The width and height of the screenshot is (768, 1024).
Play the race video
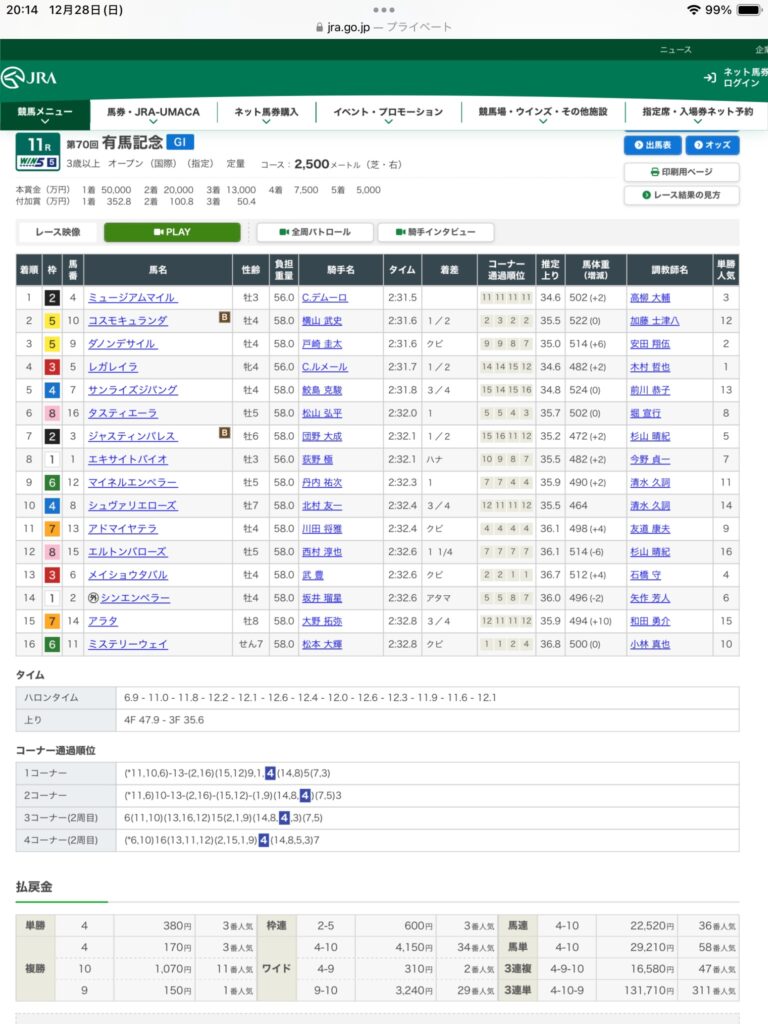(172, 232)
